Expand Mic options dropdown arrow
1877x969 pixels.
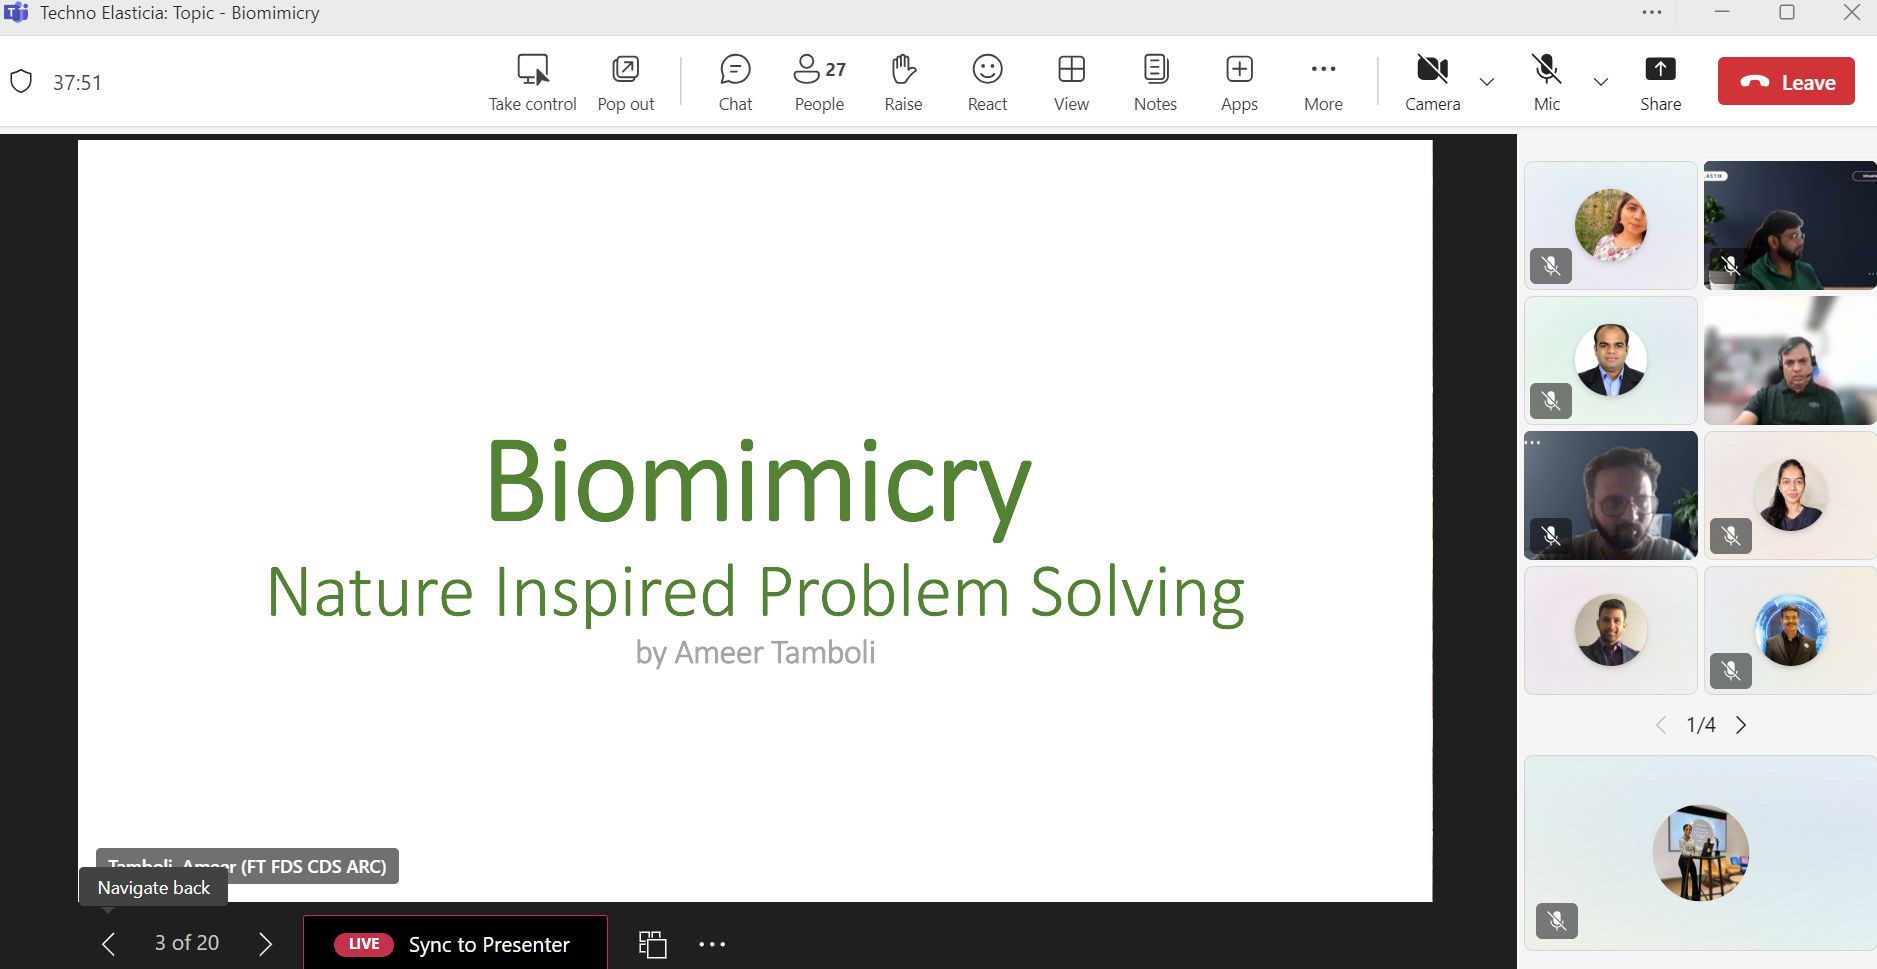[1600, 82]
